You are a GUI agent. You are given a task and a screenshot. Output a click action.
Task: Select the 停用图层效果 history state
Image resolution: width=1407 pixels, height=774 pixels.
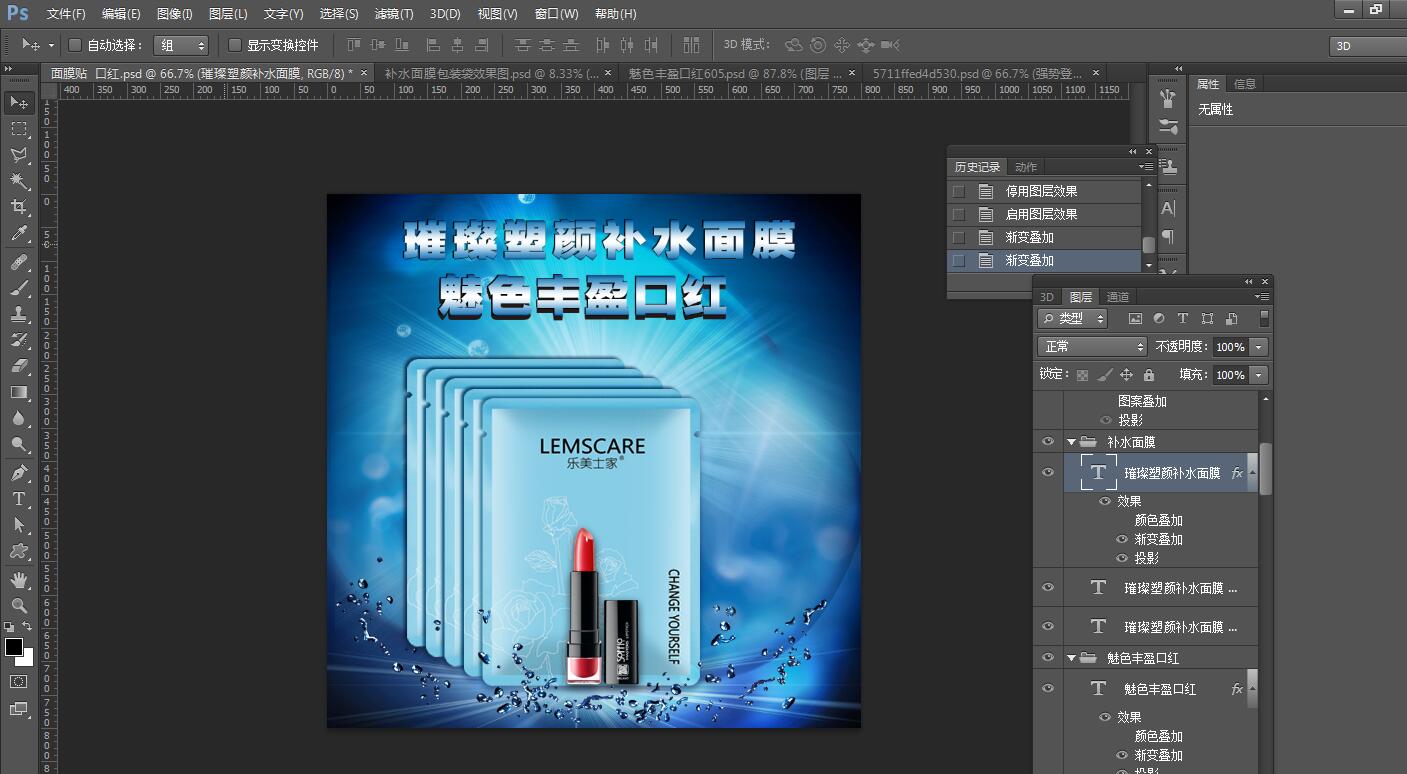(1044, 191)
